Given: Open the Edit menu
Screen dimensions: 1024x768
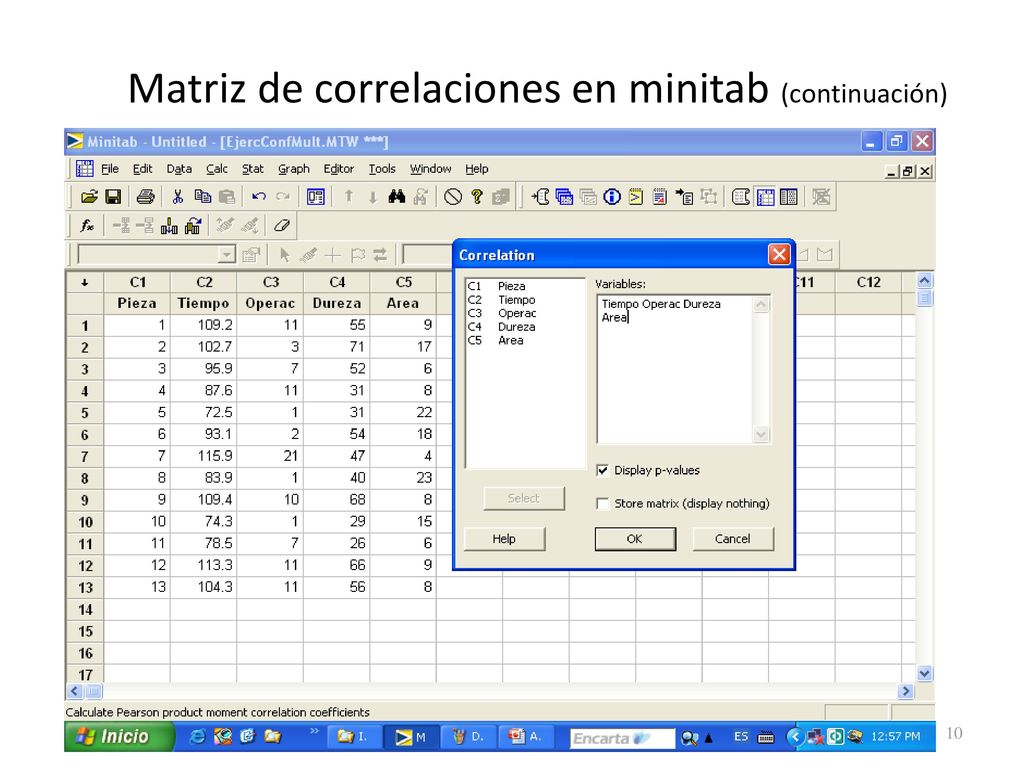Looking at the screenshot, I should [142, 169].
